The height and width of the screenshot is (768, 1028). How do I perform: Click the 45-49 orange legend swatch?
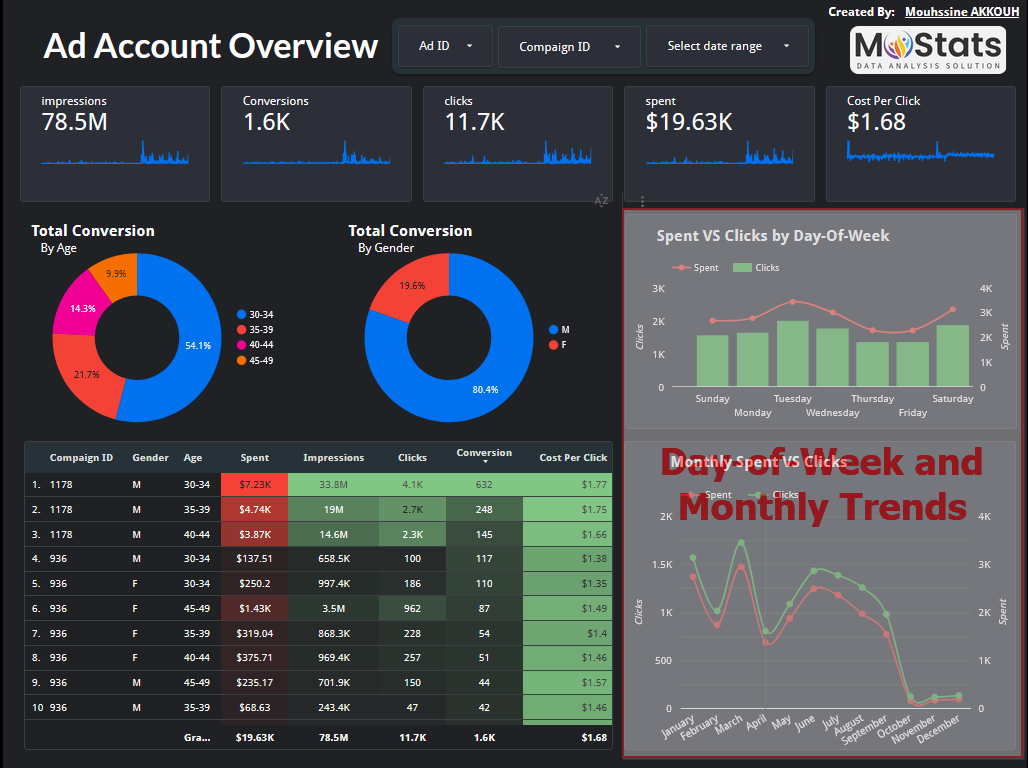tap(241, 360)
